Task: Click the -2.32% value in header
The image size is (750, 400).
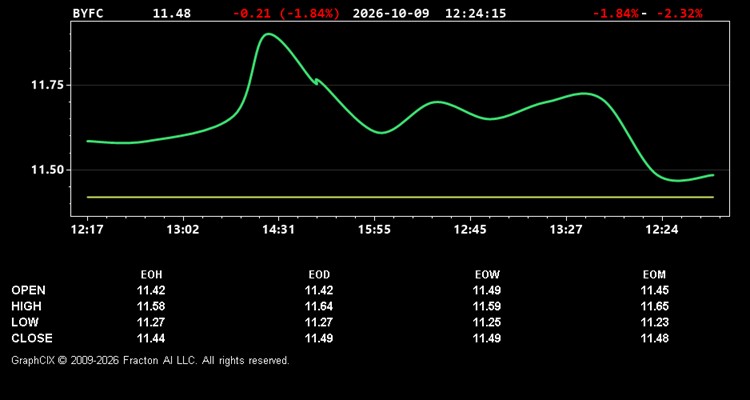Action: pyautogui.click(x=680, y=13)
